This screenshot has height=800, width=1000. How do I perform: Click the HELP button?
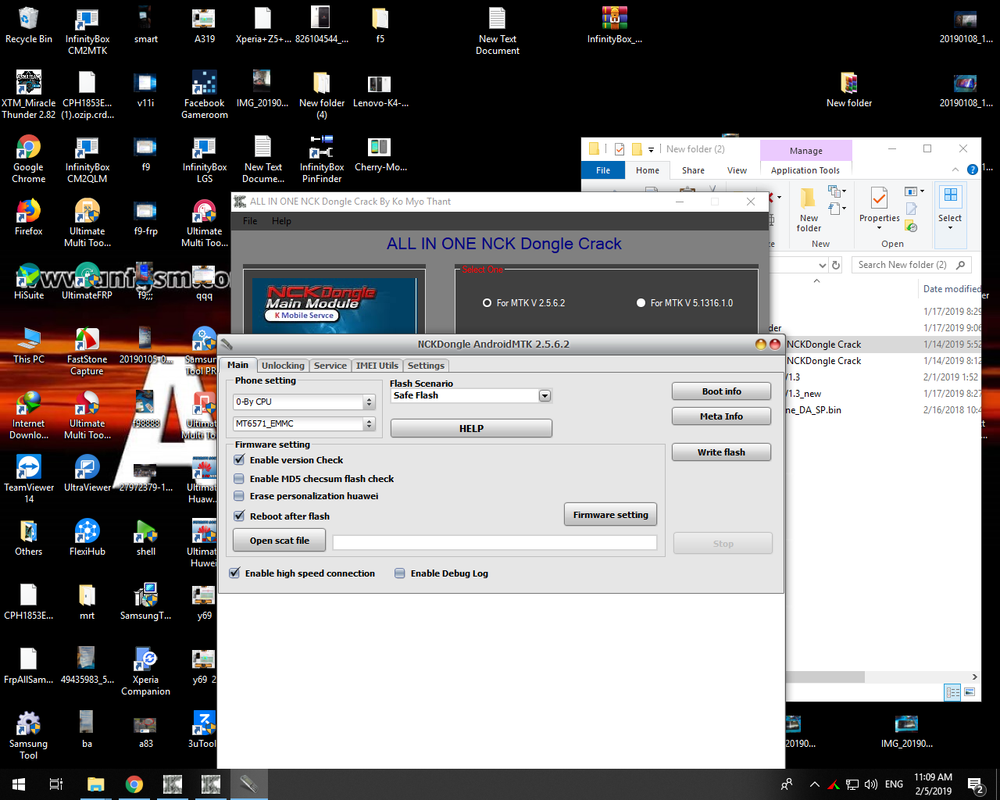(x=471, y=428)
